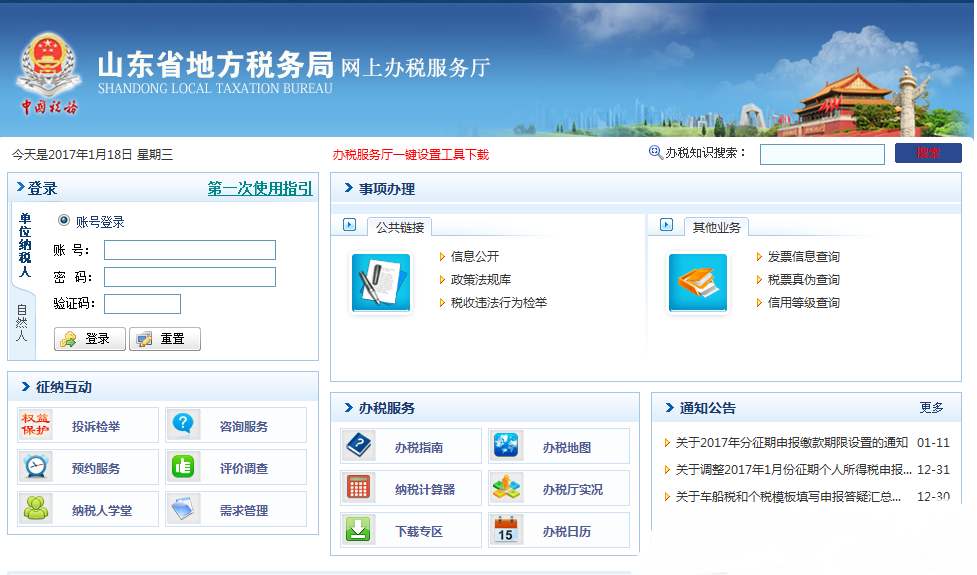Click the 纳税人学堂 person icon
Image resolution: width=977 pixels, height=575 pixels.
(35, 509)
